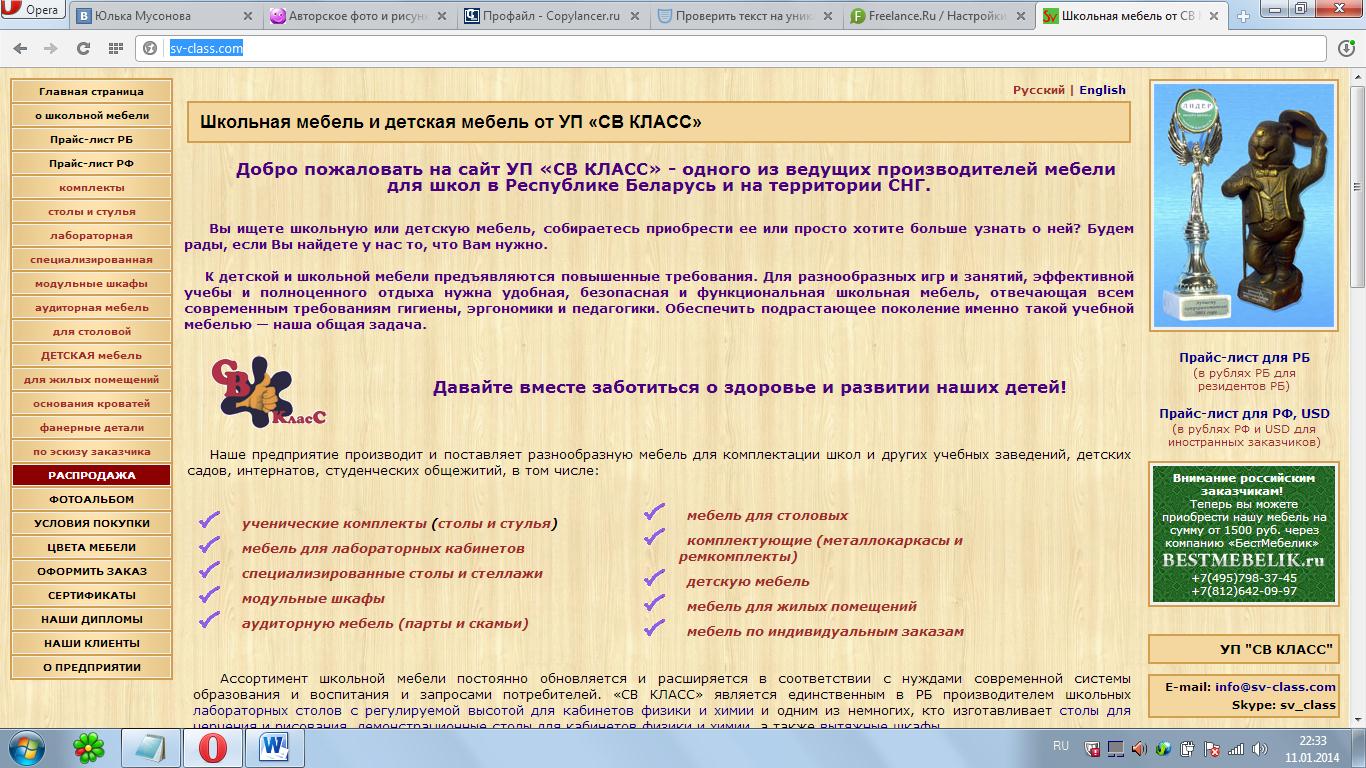The height and width of the screenshot is (768, 1366).
Task: Open the Action Center flag tray icon
Action: pos(1212,747)
